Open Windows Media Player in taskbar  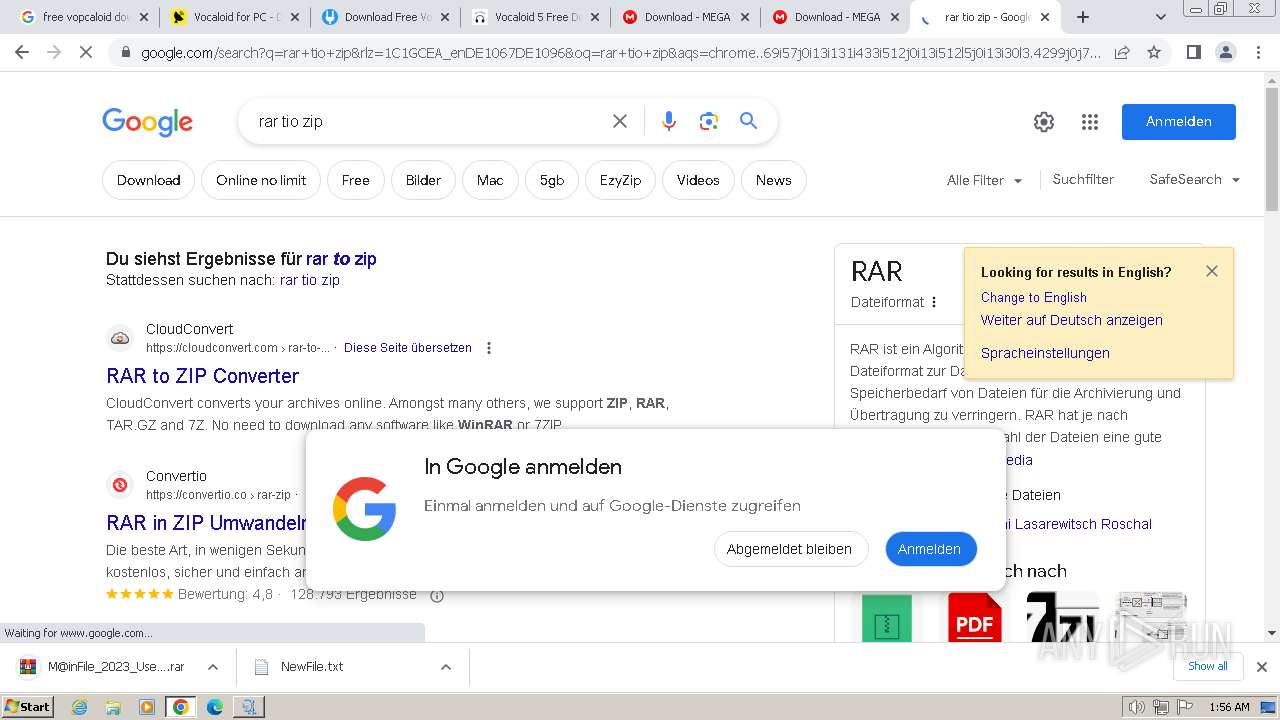point(147,707)
